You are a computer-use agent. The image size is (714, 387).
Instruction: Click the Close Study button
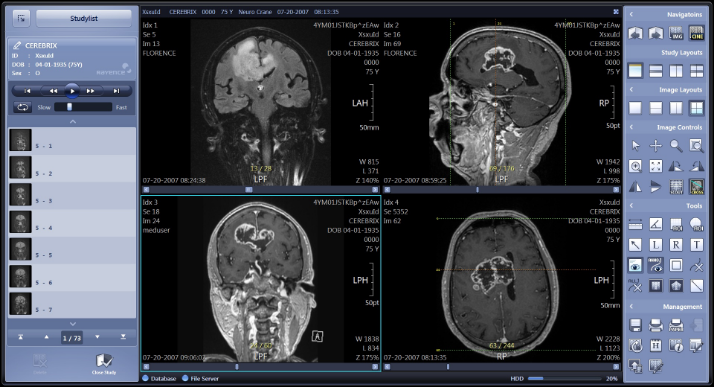[104, 364]
